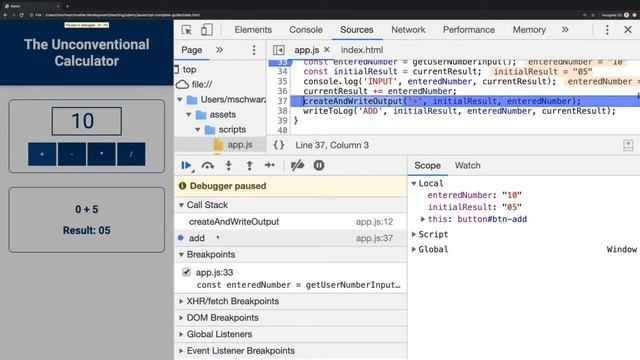Screen dimensions: 640x360
Task: Click the calculator multiply button
Action: pyautogui.click(x=101, y=154)
